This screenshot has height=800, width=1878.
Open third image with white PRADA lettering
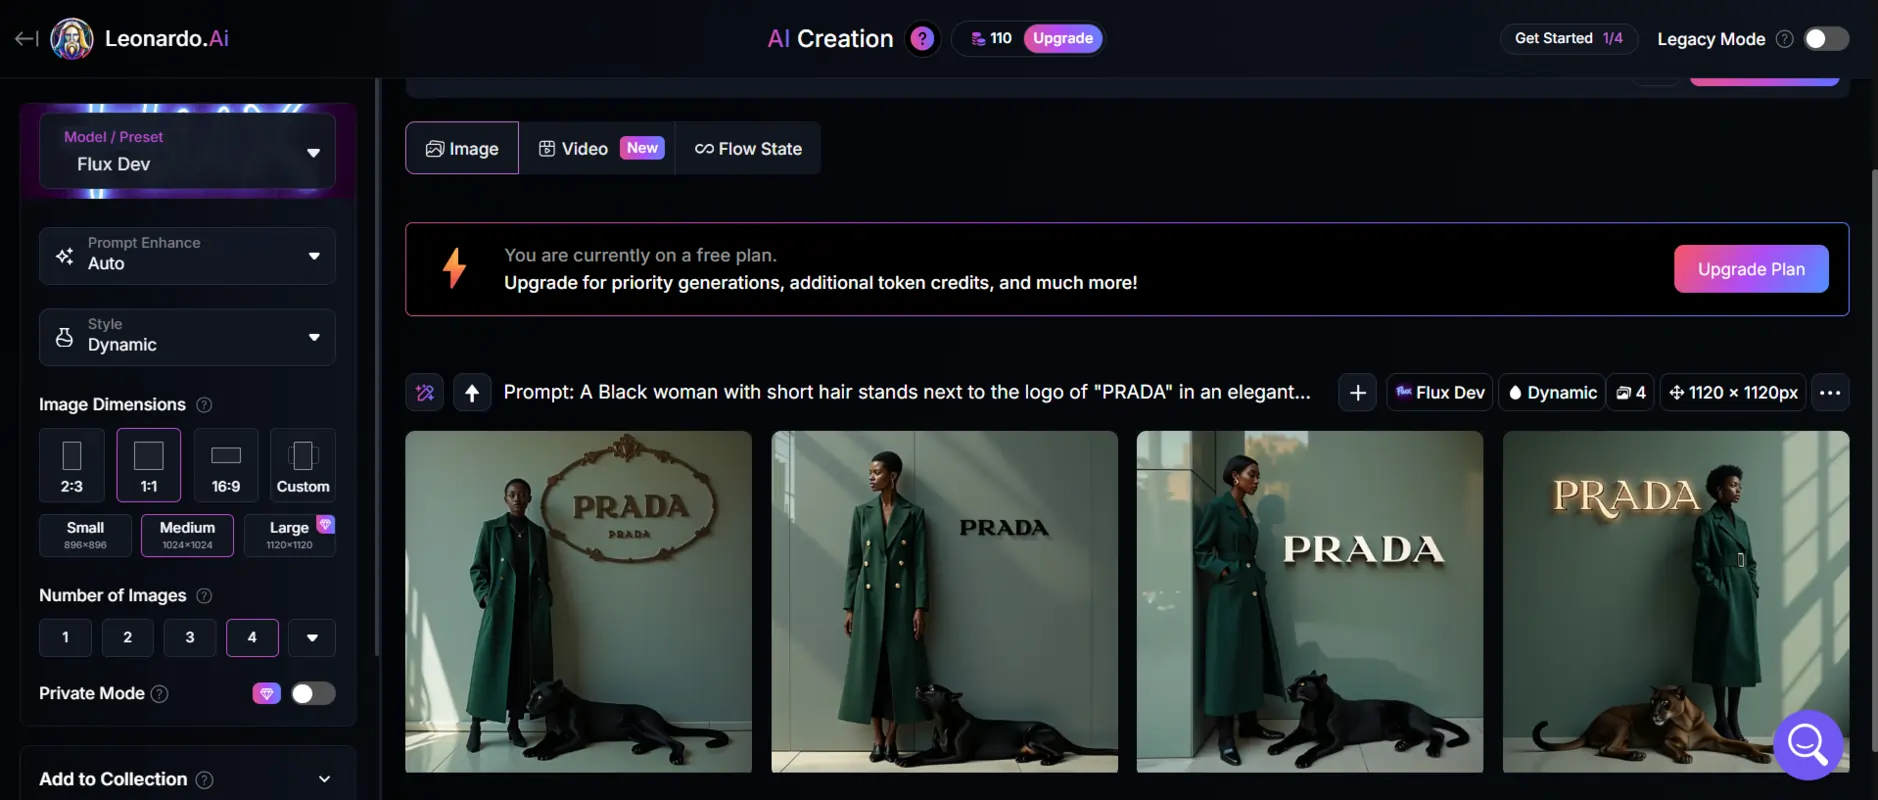(x=1310, y=601)
